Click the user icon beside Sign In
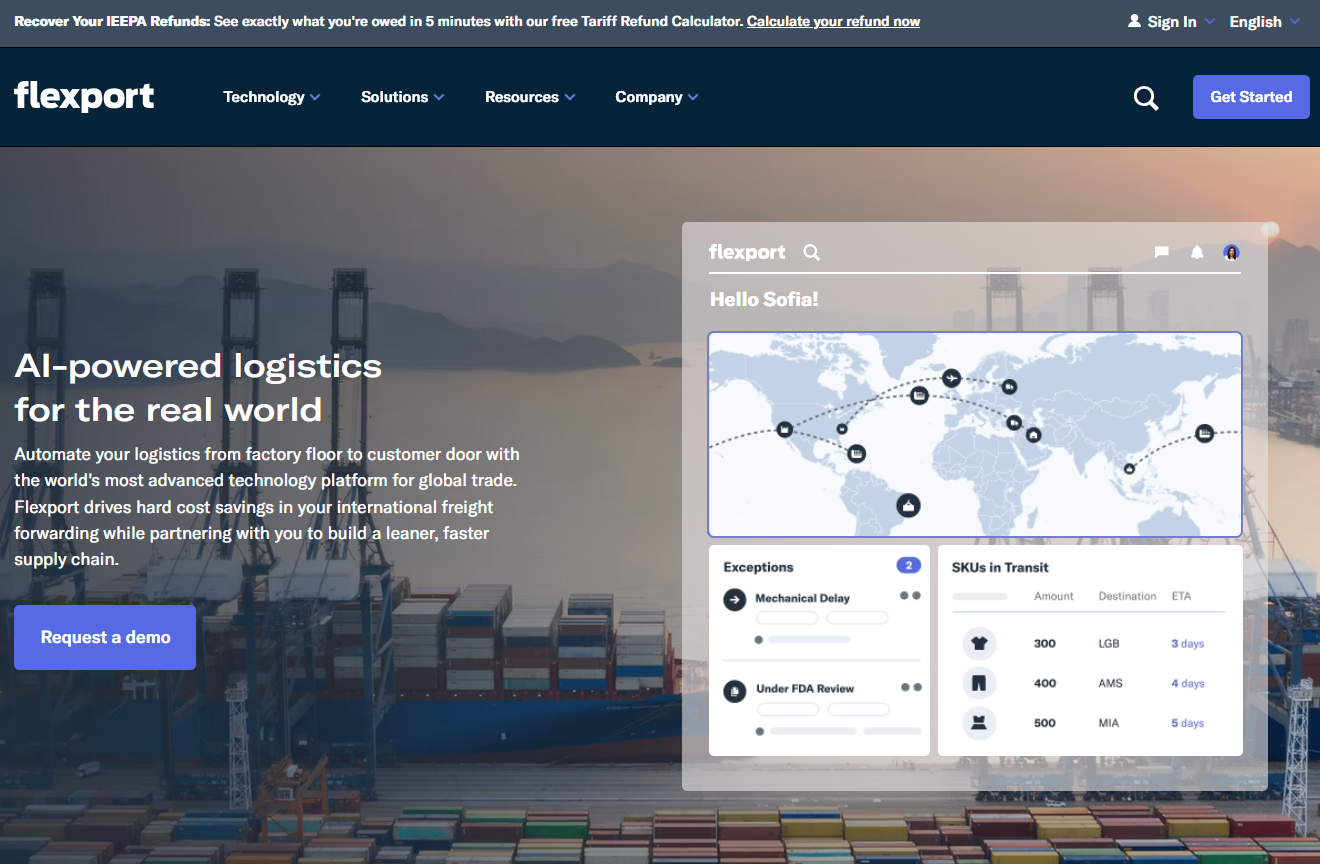1320x864 pixels. click(1134, 21)
